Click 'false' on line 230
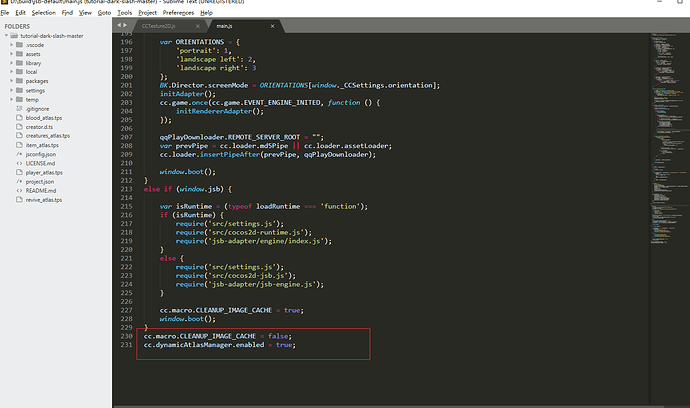This screenshot has height=408, width=690. pos(278,336)
